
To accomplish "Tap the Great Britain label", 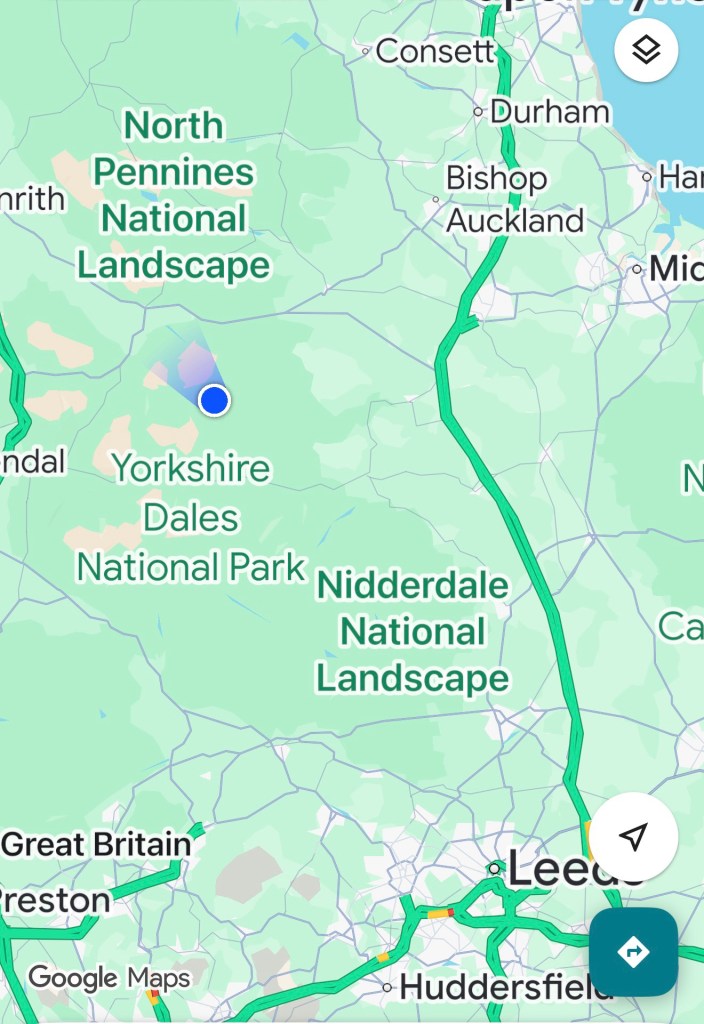I will pyautogui.click(x=96, y=844).
